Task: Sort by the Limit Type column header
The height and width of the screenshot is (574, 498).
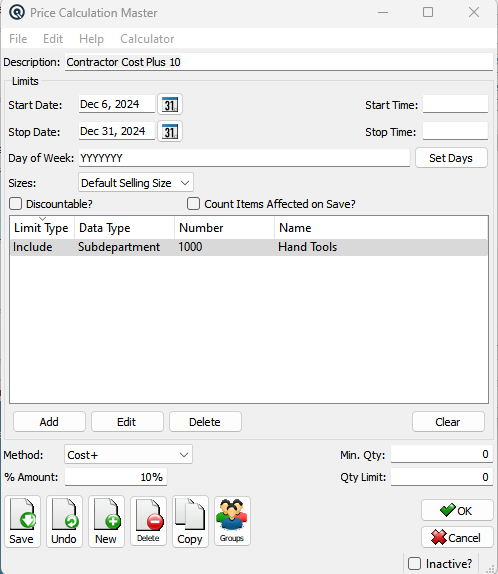Action: (41, 228)
